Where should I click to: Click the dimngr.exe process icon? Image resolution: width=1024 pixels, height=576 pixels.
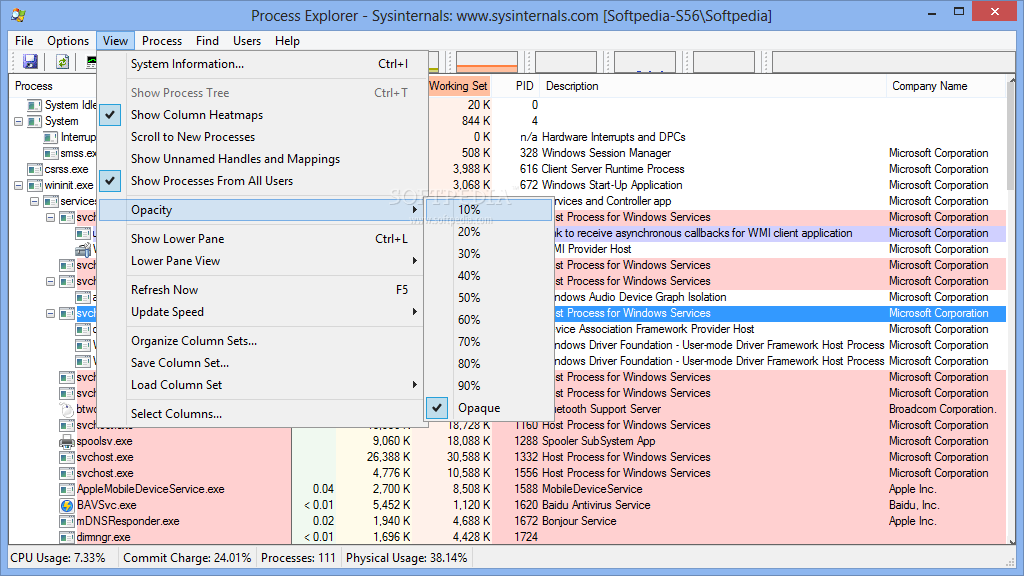[67, 537]
